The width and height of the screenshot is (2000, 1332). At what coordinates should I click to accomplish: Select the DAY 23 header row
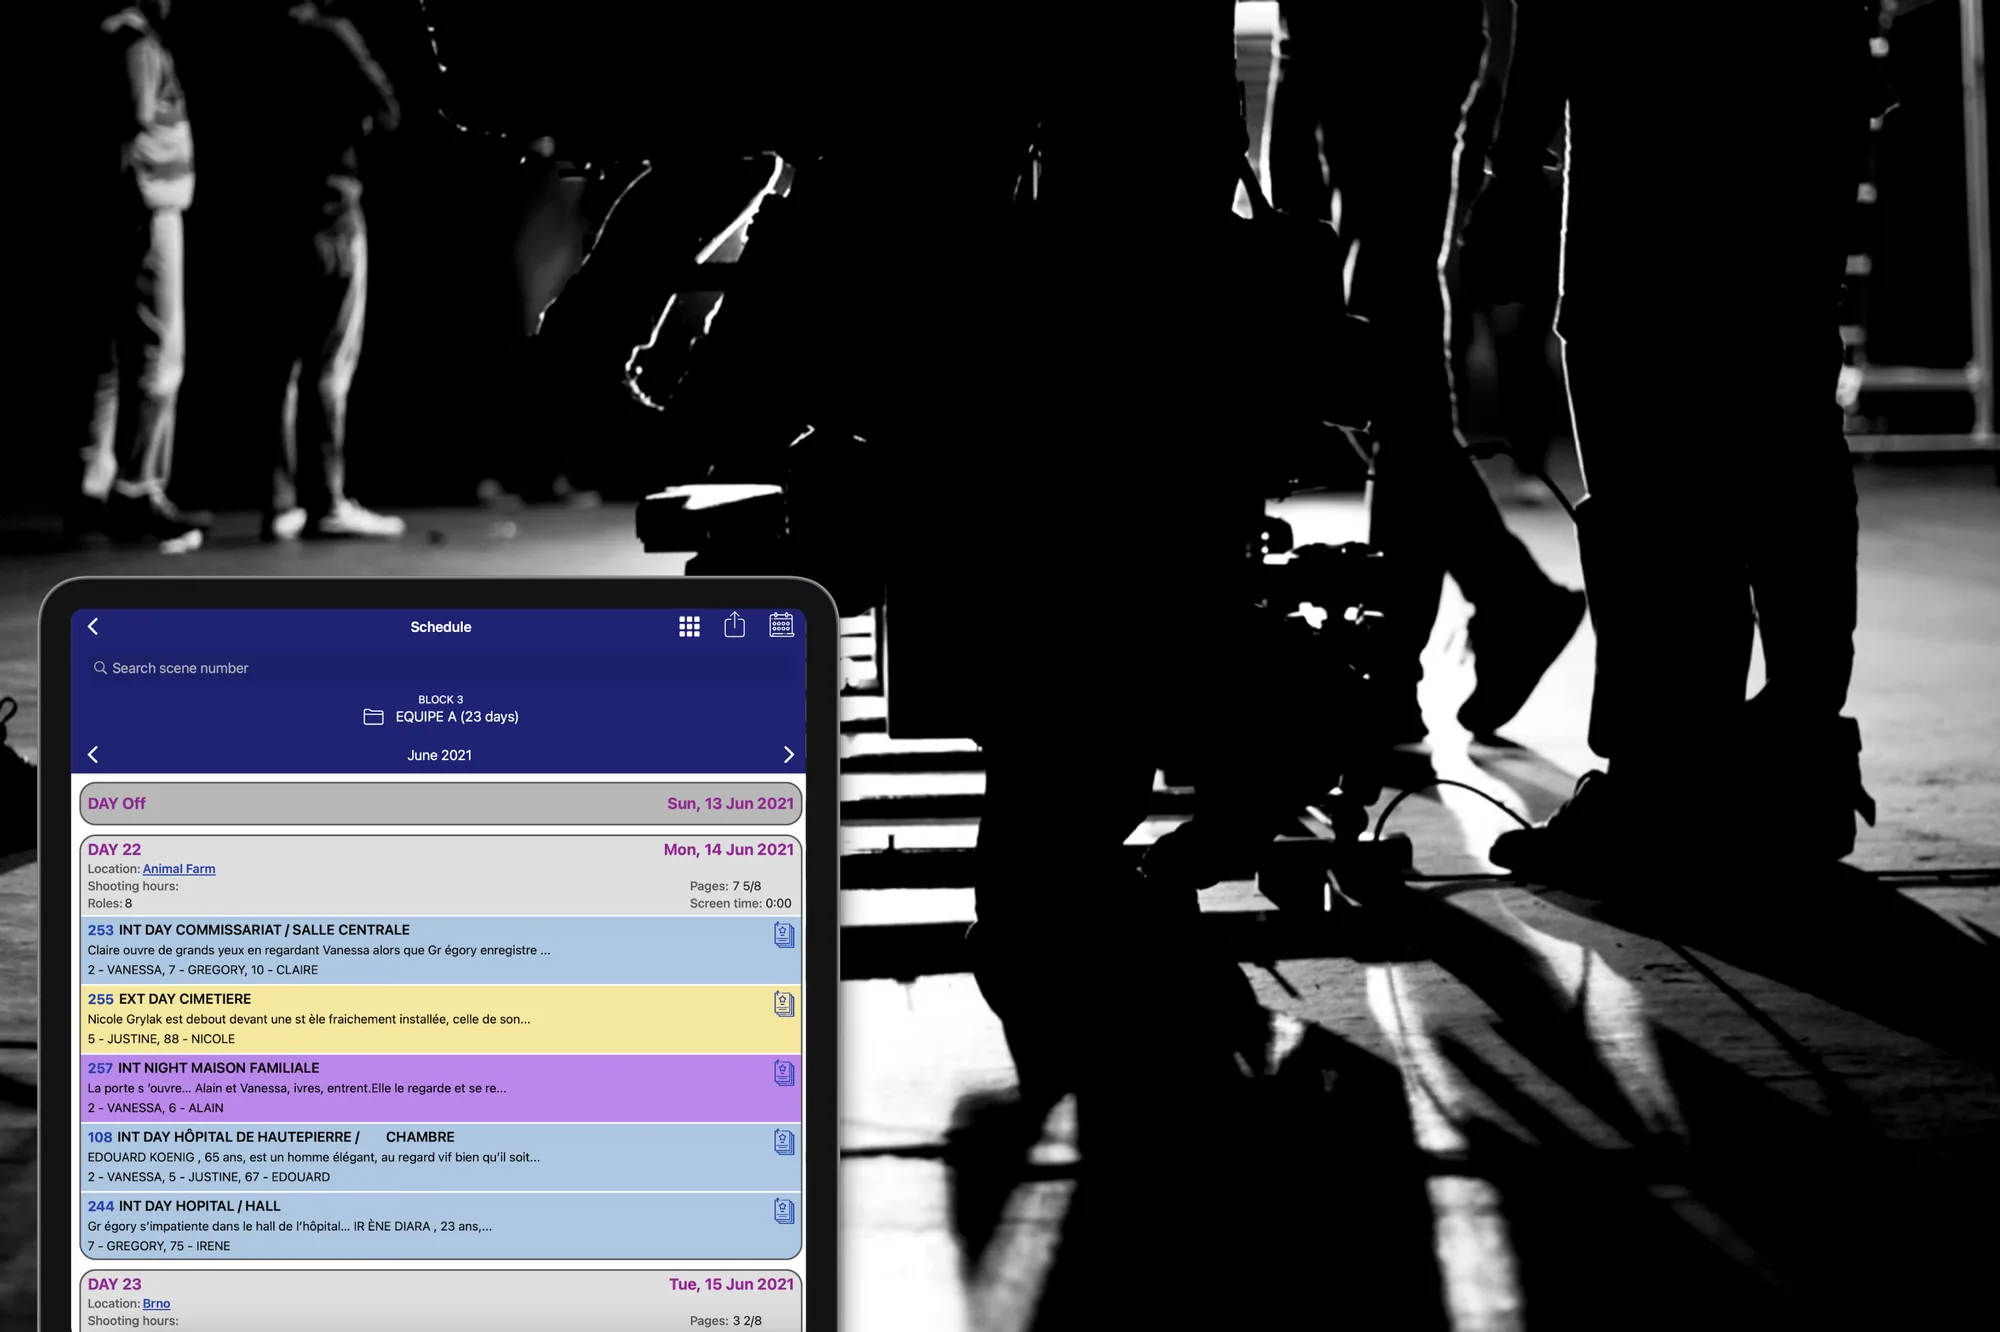(441, 1302)
